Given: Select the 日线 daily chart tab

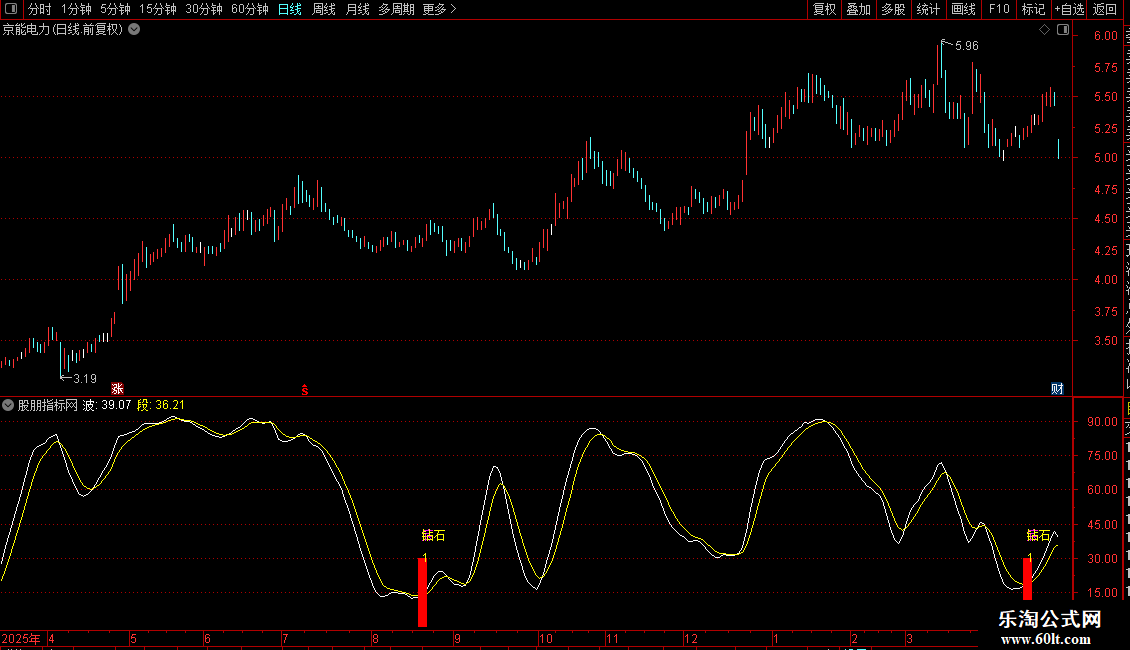Looking at the screenshot, I should [x=290, y=9].
